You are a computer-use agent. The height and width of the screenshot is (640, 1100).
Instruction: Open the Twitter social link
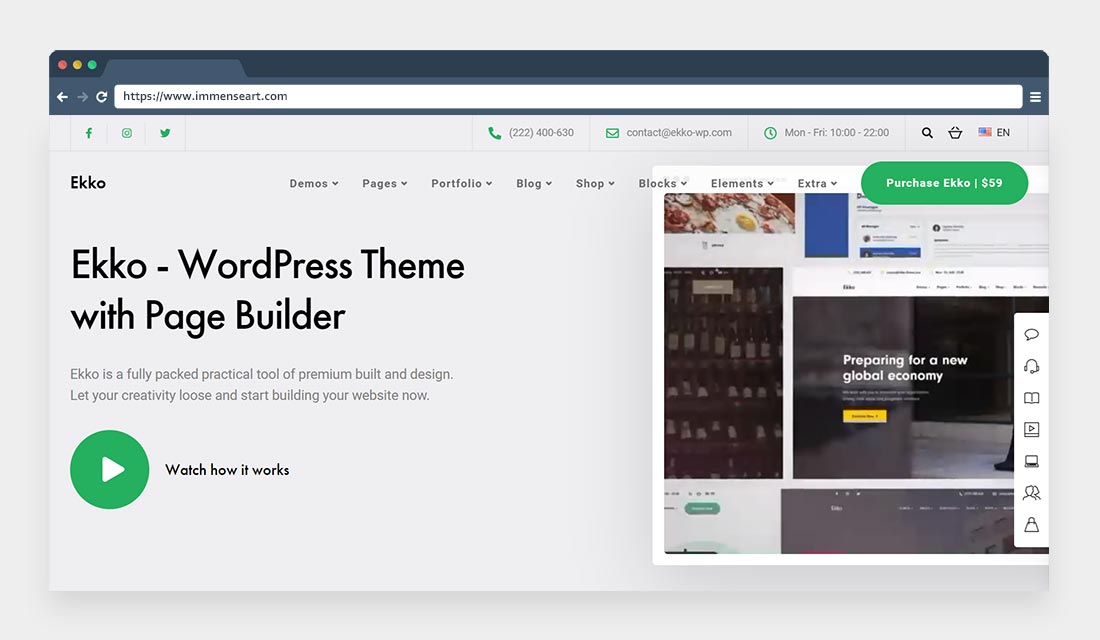[x=165, y=133]
